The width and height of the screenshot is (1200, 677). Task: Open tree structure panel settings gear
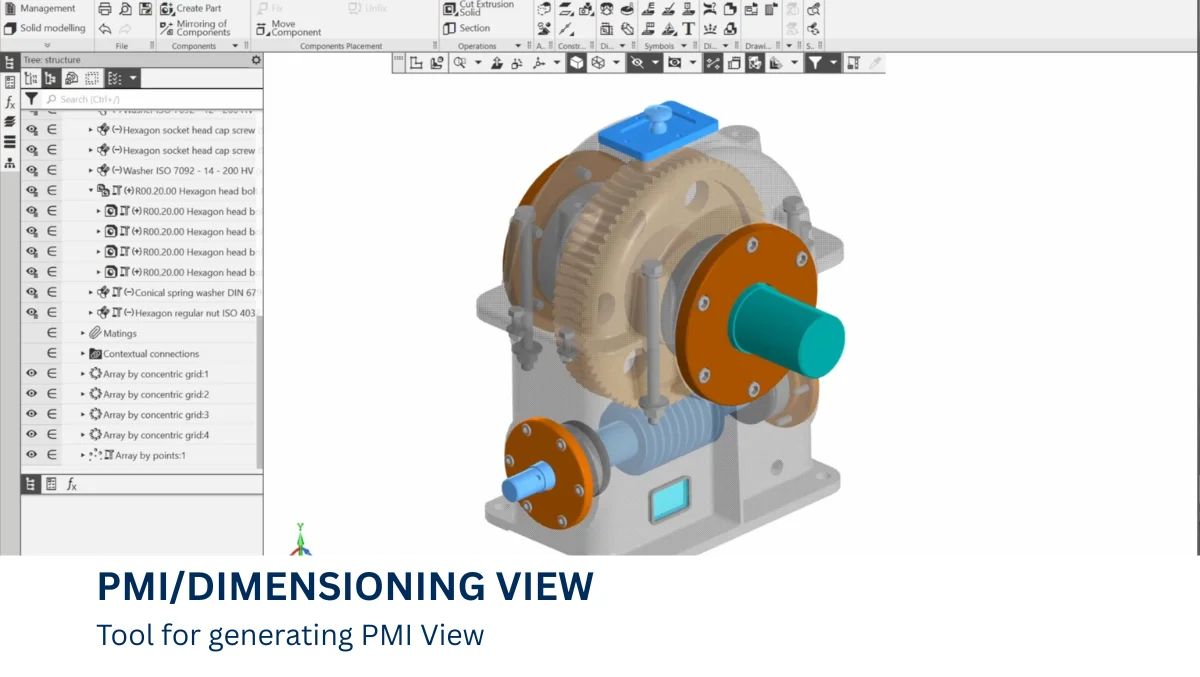[x=255, y=60]
